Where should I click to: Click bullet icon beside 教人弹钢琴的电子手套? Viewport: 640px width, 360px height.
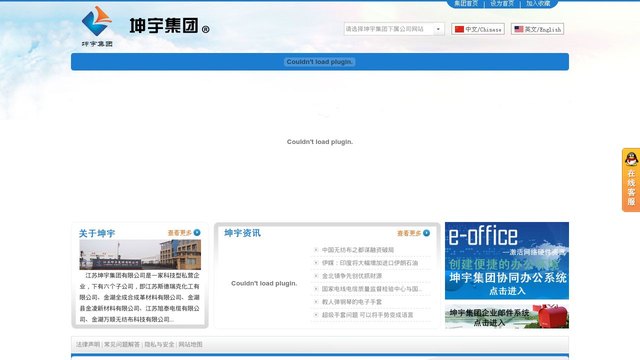point(316,302)
